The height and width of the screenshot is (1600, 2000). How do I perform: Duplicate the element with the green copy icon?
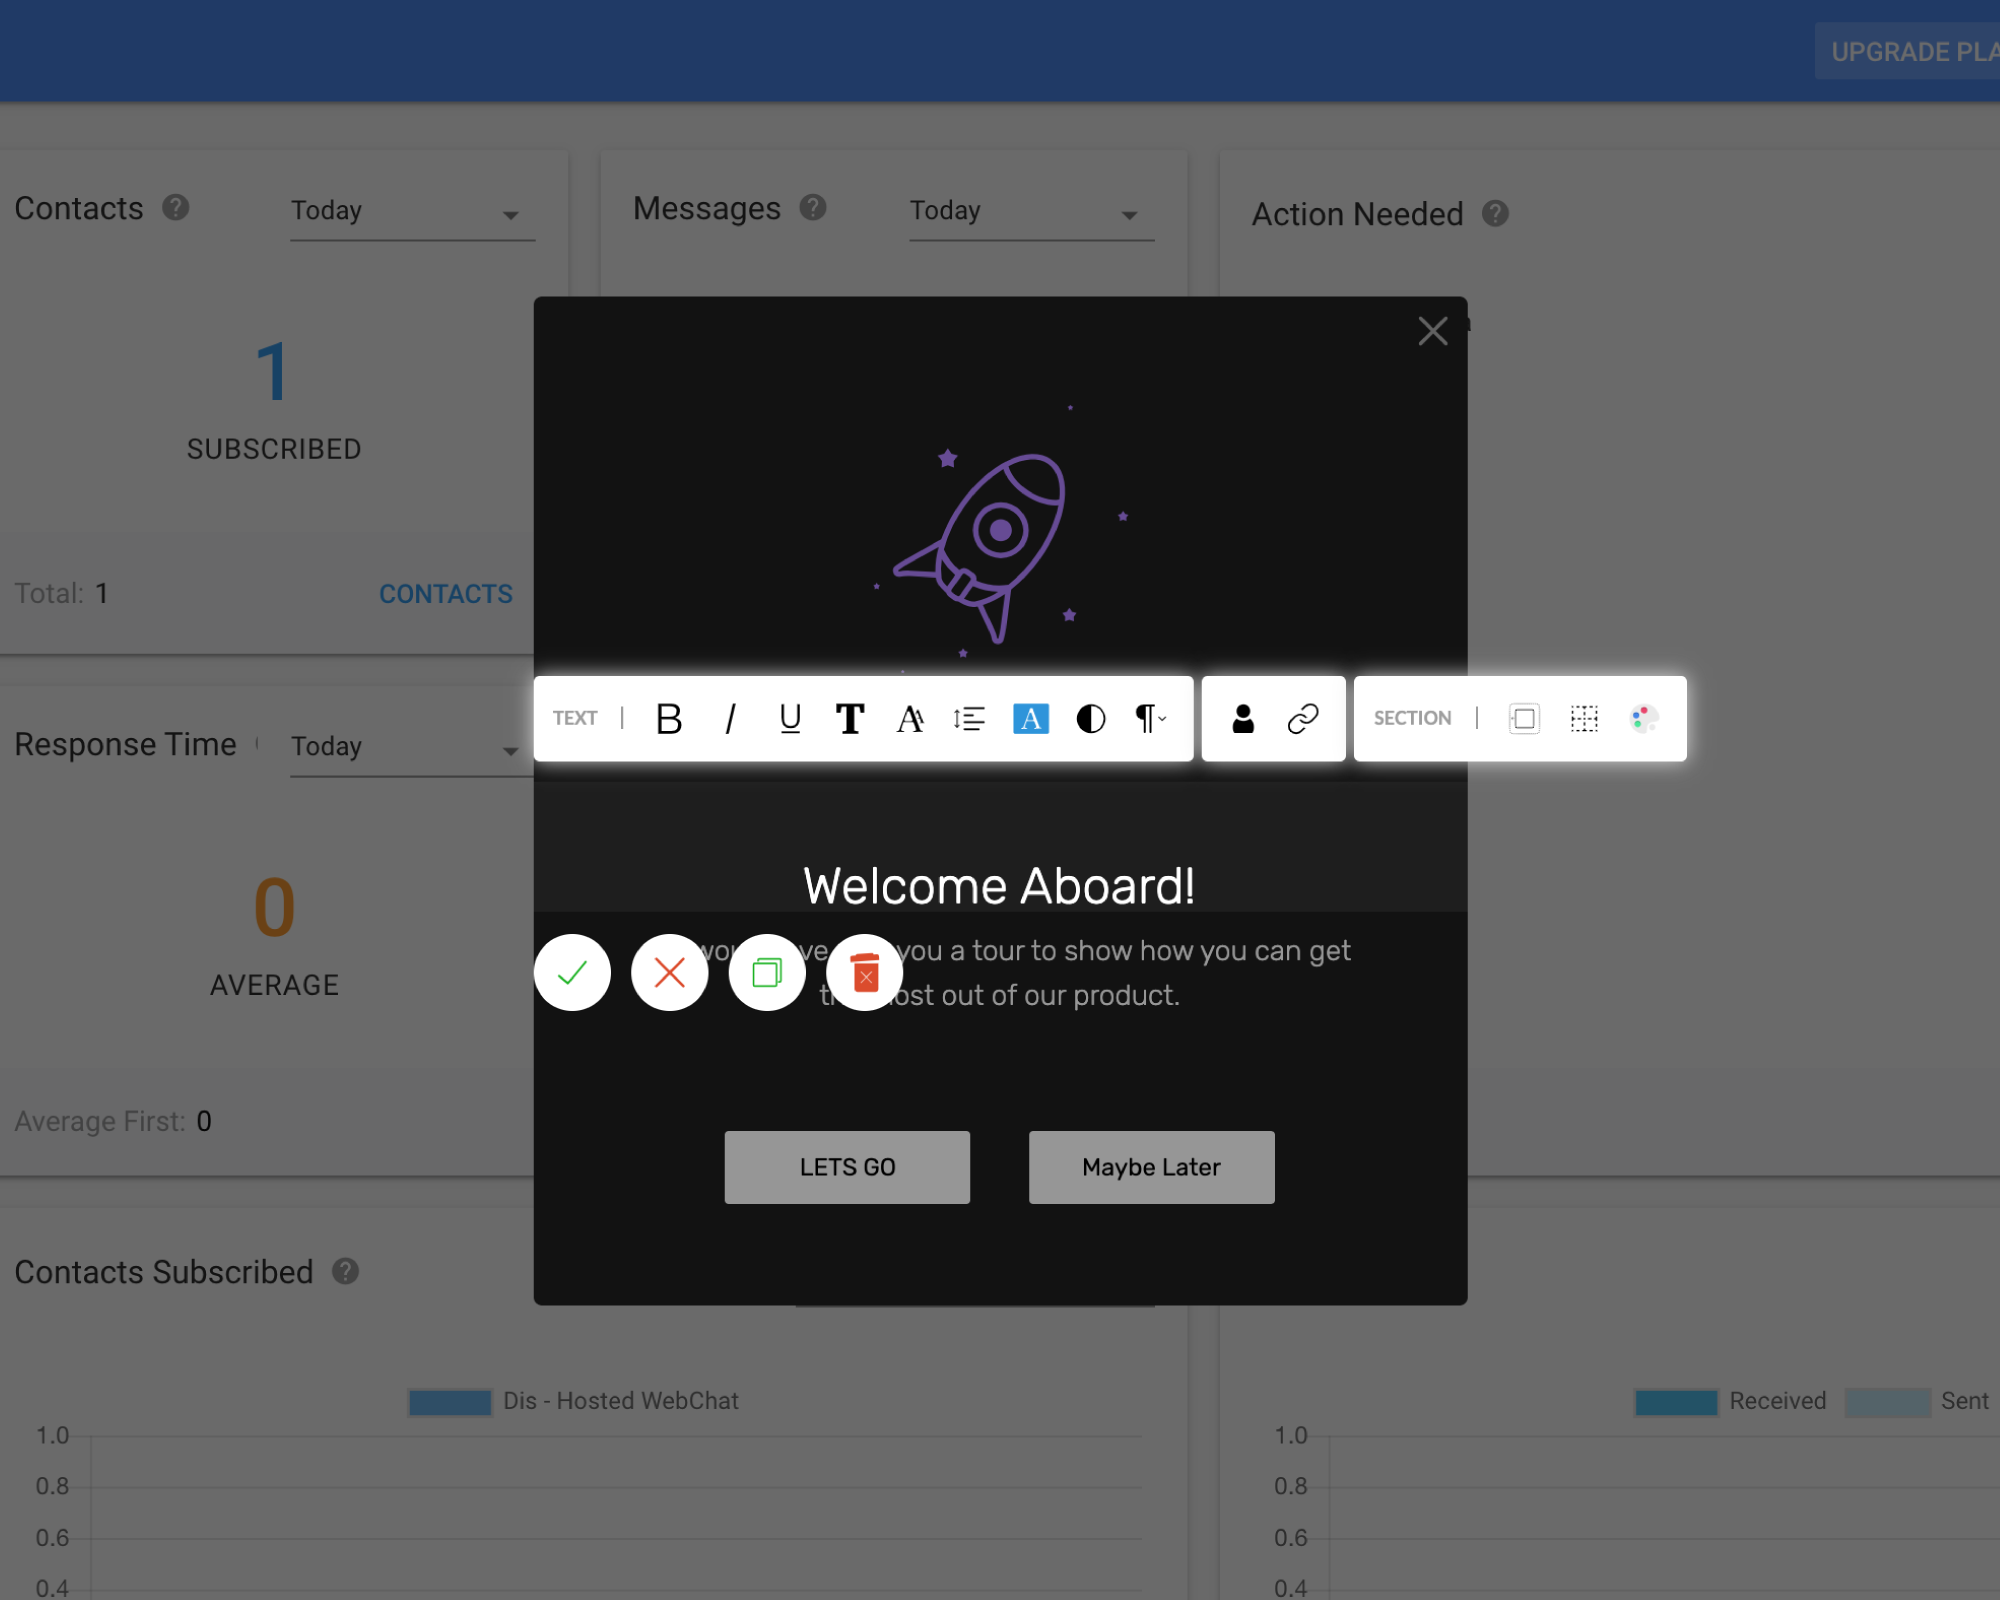coord(766,972)
